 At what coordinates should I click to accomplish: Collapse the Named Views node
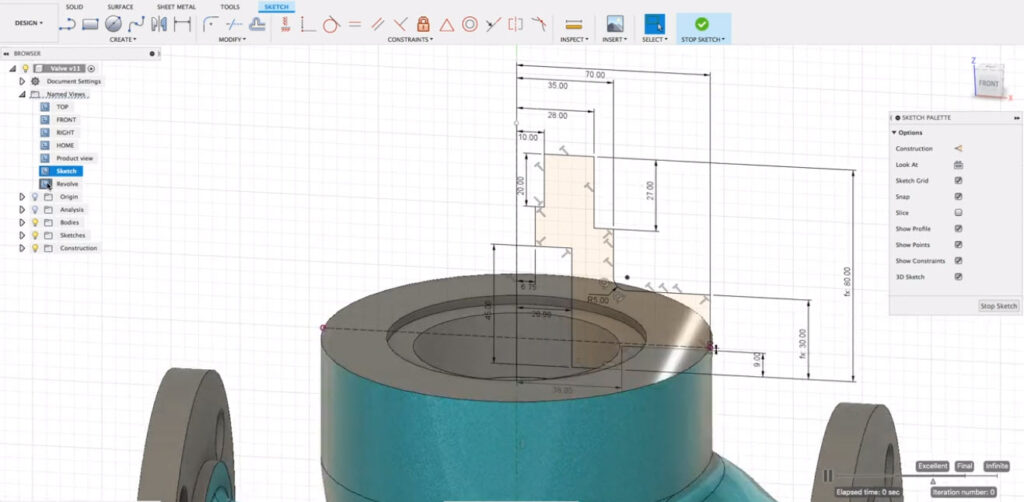(22, 94)
